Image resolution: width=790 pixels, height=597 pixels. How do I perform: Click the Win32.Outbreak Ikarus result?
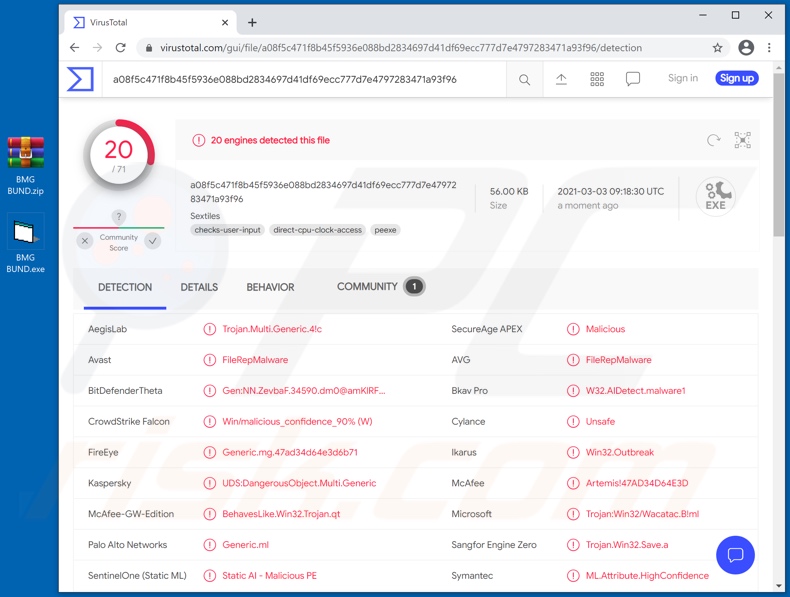pos(620,452)
